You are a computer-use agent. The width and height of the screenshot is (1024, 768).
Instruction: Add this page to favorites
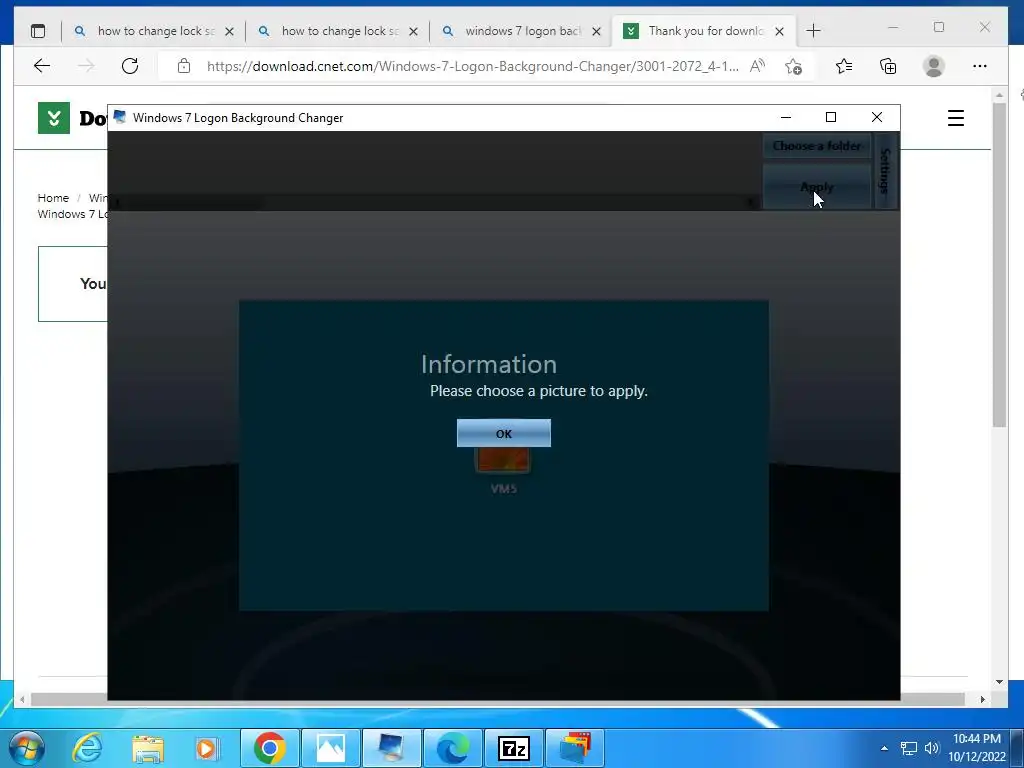point(793,66)
